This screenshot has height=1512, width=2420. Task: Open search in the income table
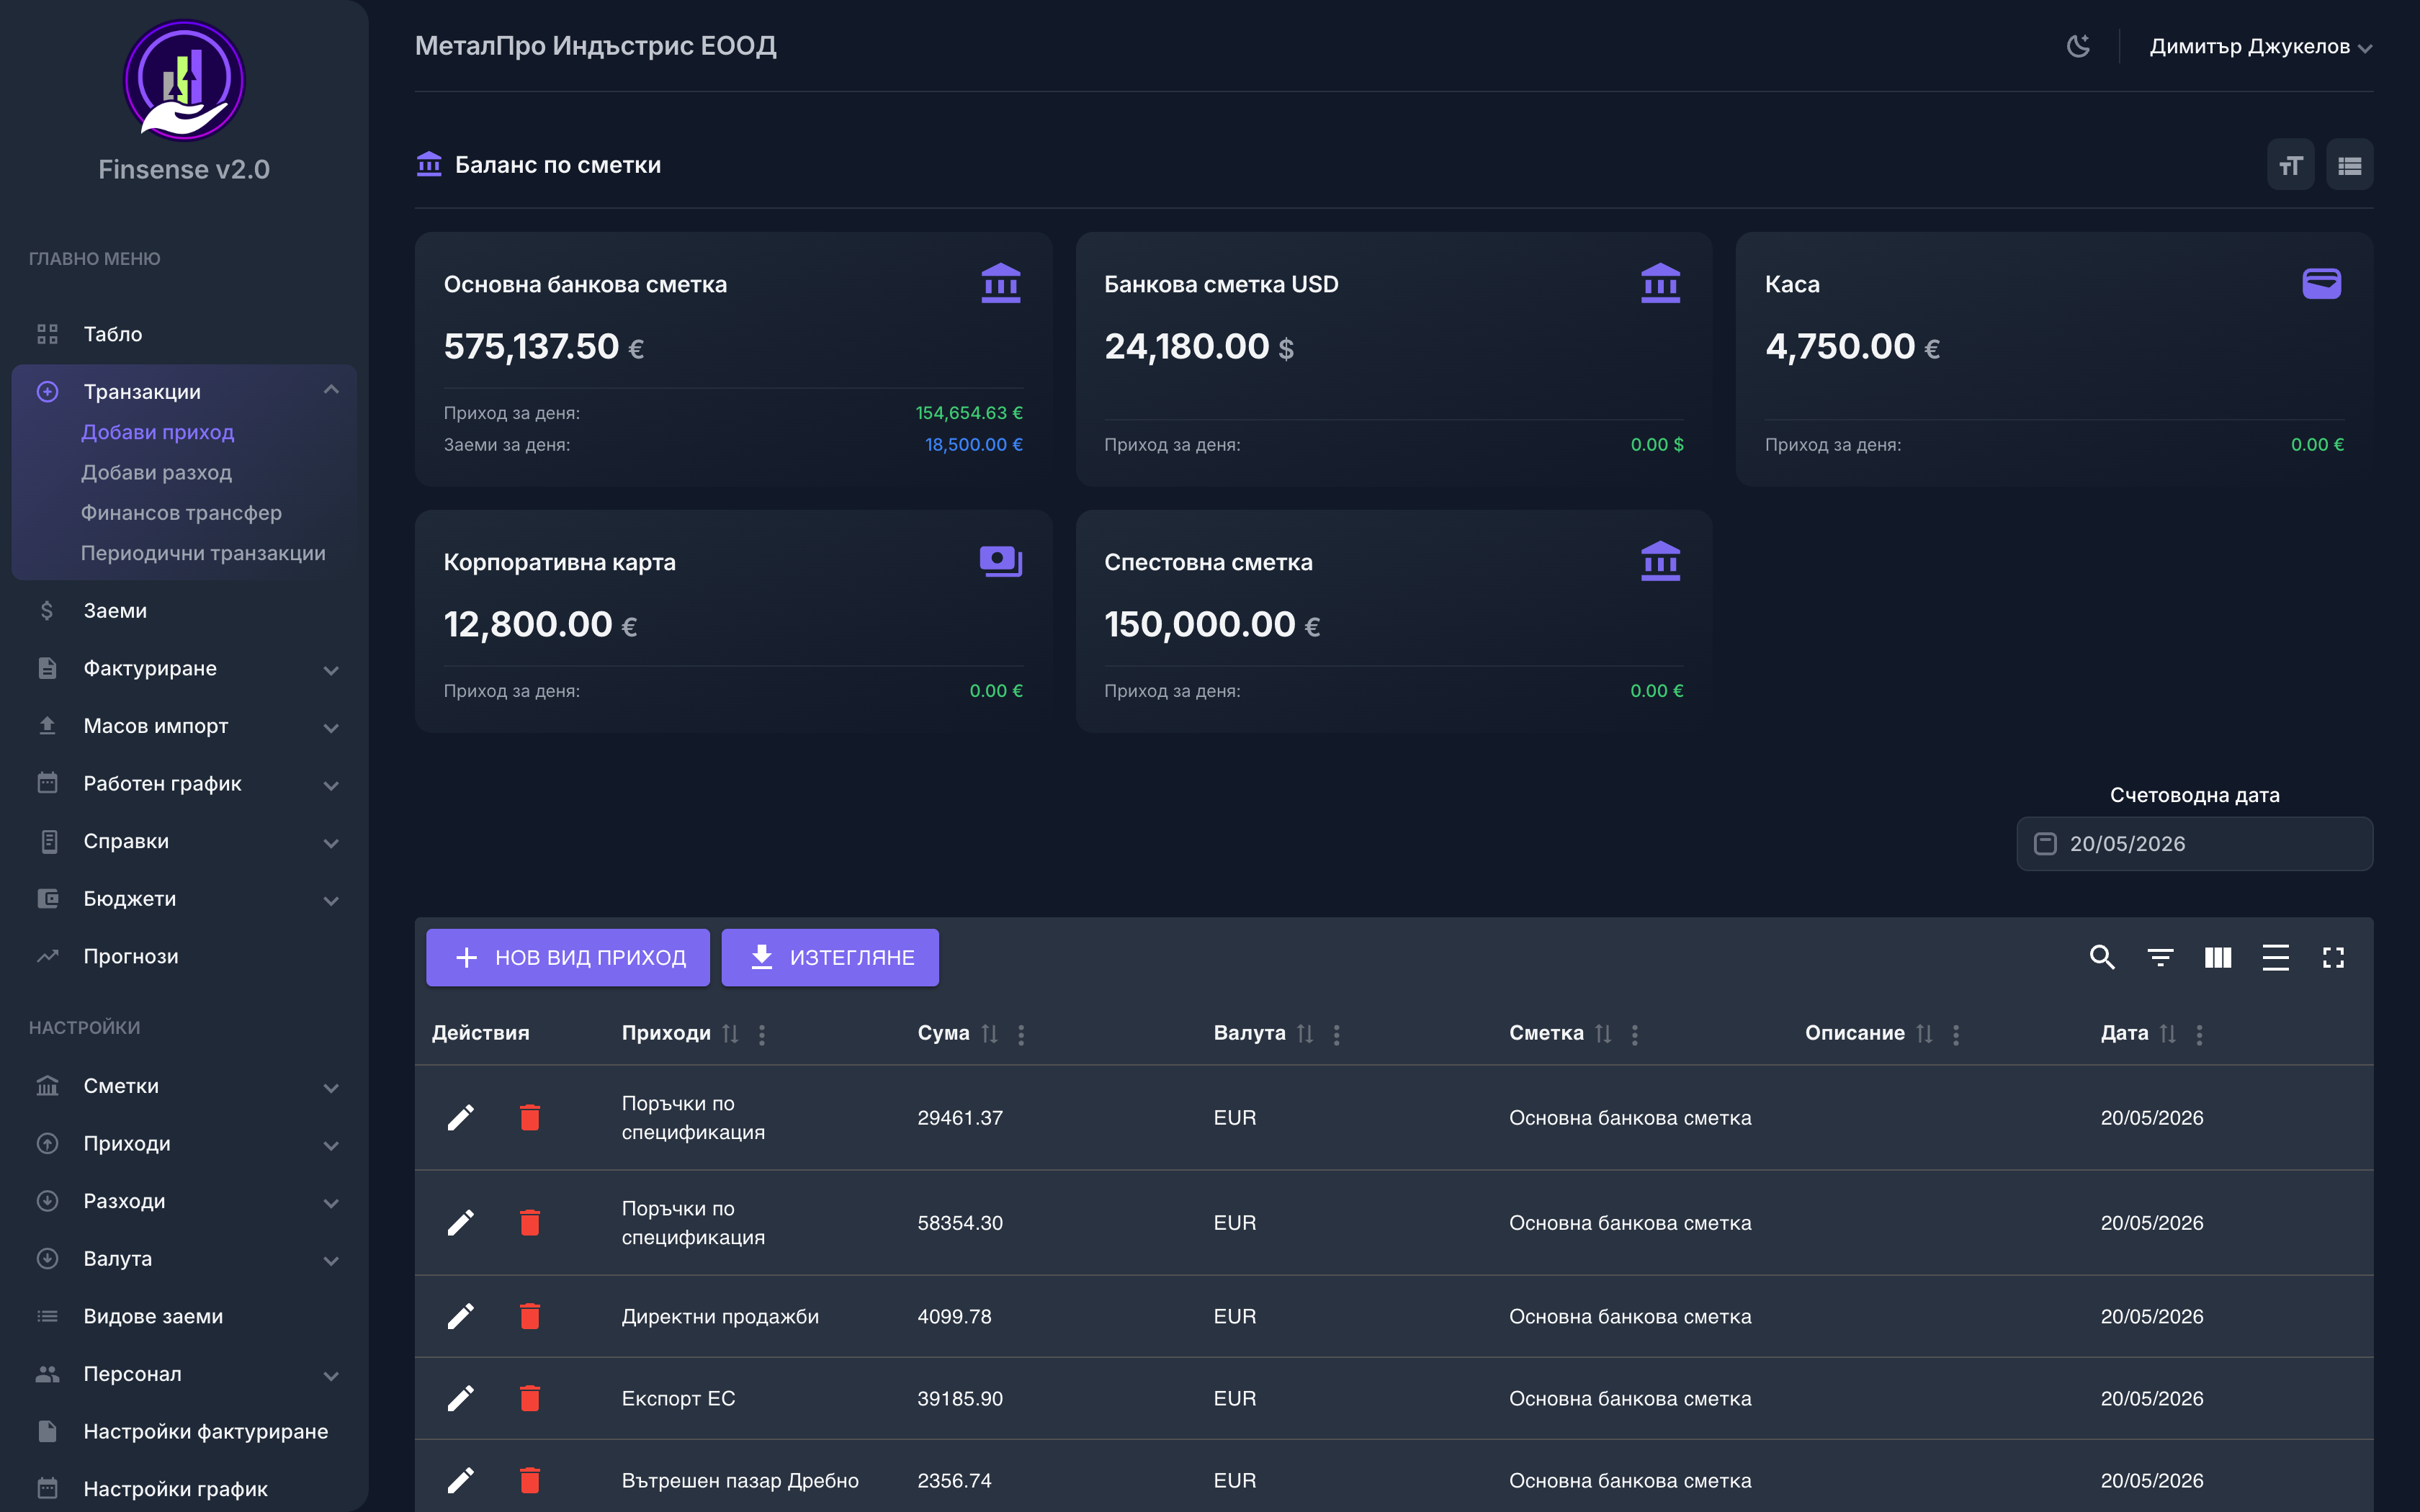(2102, 957)
